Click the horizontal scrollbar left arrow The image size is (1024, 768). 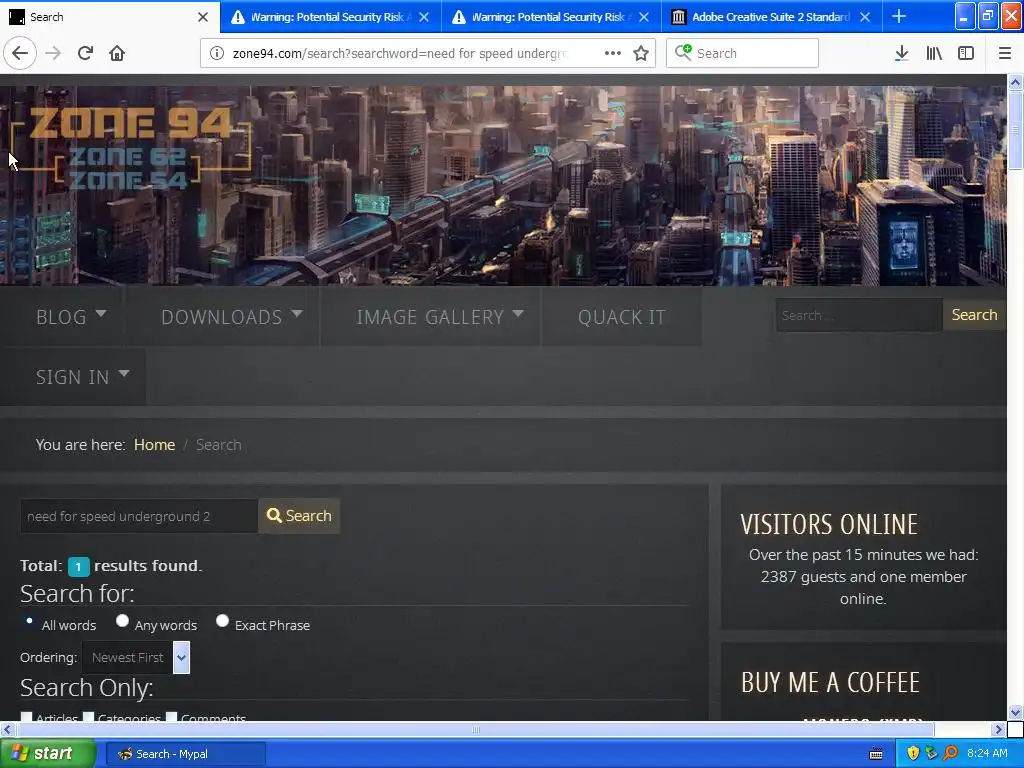click(x=7, y=729)
